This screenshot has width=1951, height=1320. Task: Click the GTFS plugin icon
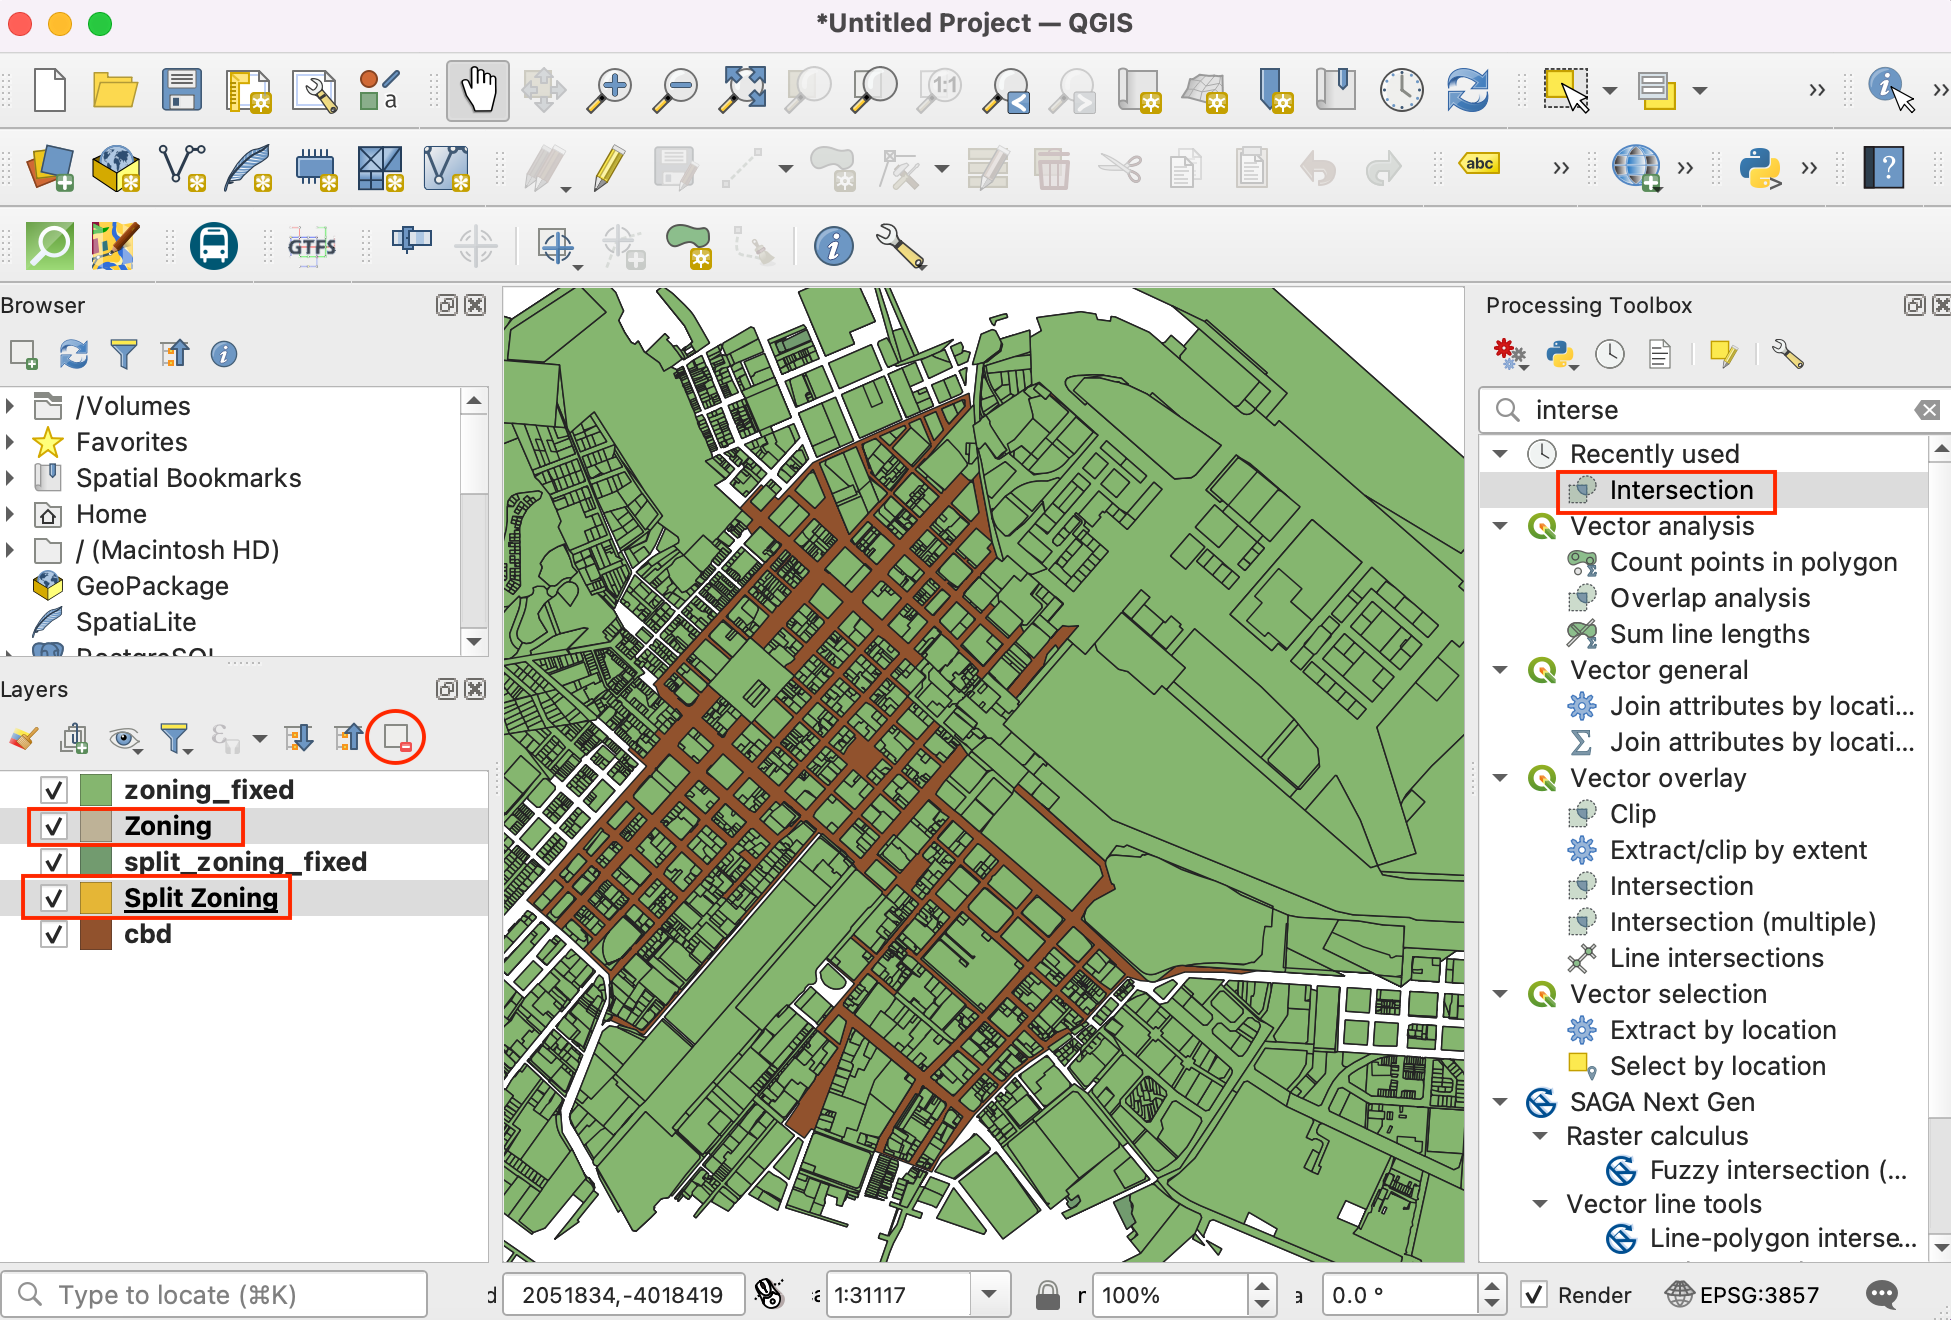click(311, 246)
